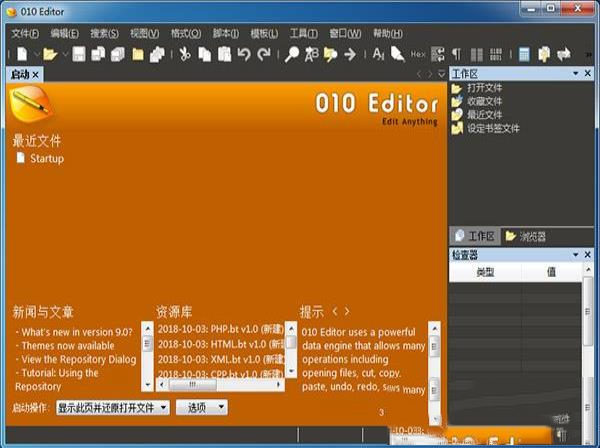Open the Calculator tool icon
Screen dimensions: 600x448
click(x=524, y=54)
